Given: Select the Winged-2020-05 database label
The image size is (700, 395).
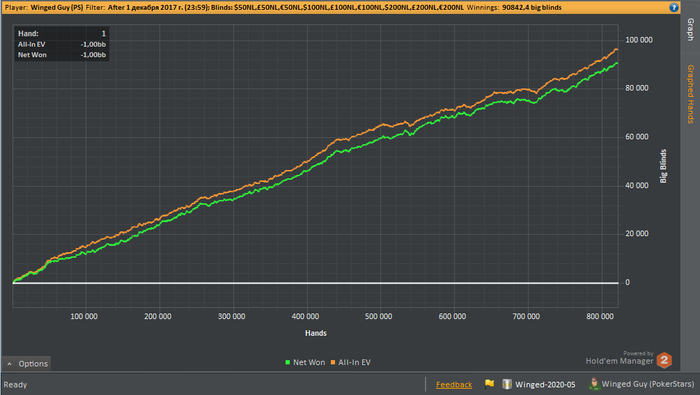Looking at the screenshot, I should click(x=545, y=384).
